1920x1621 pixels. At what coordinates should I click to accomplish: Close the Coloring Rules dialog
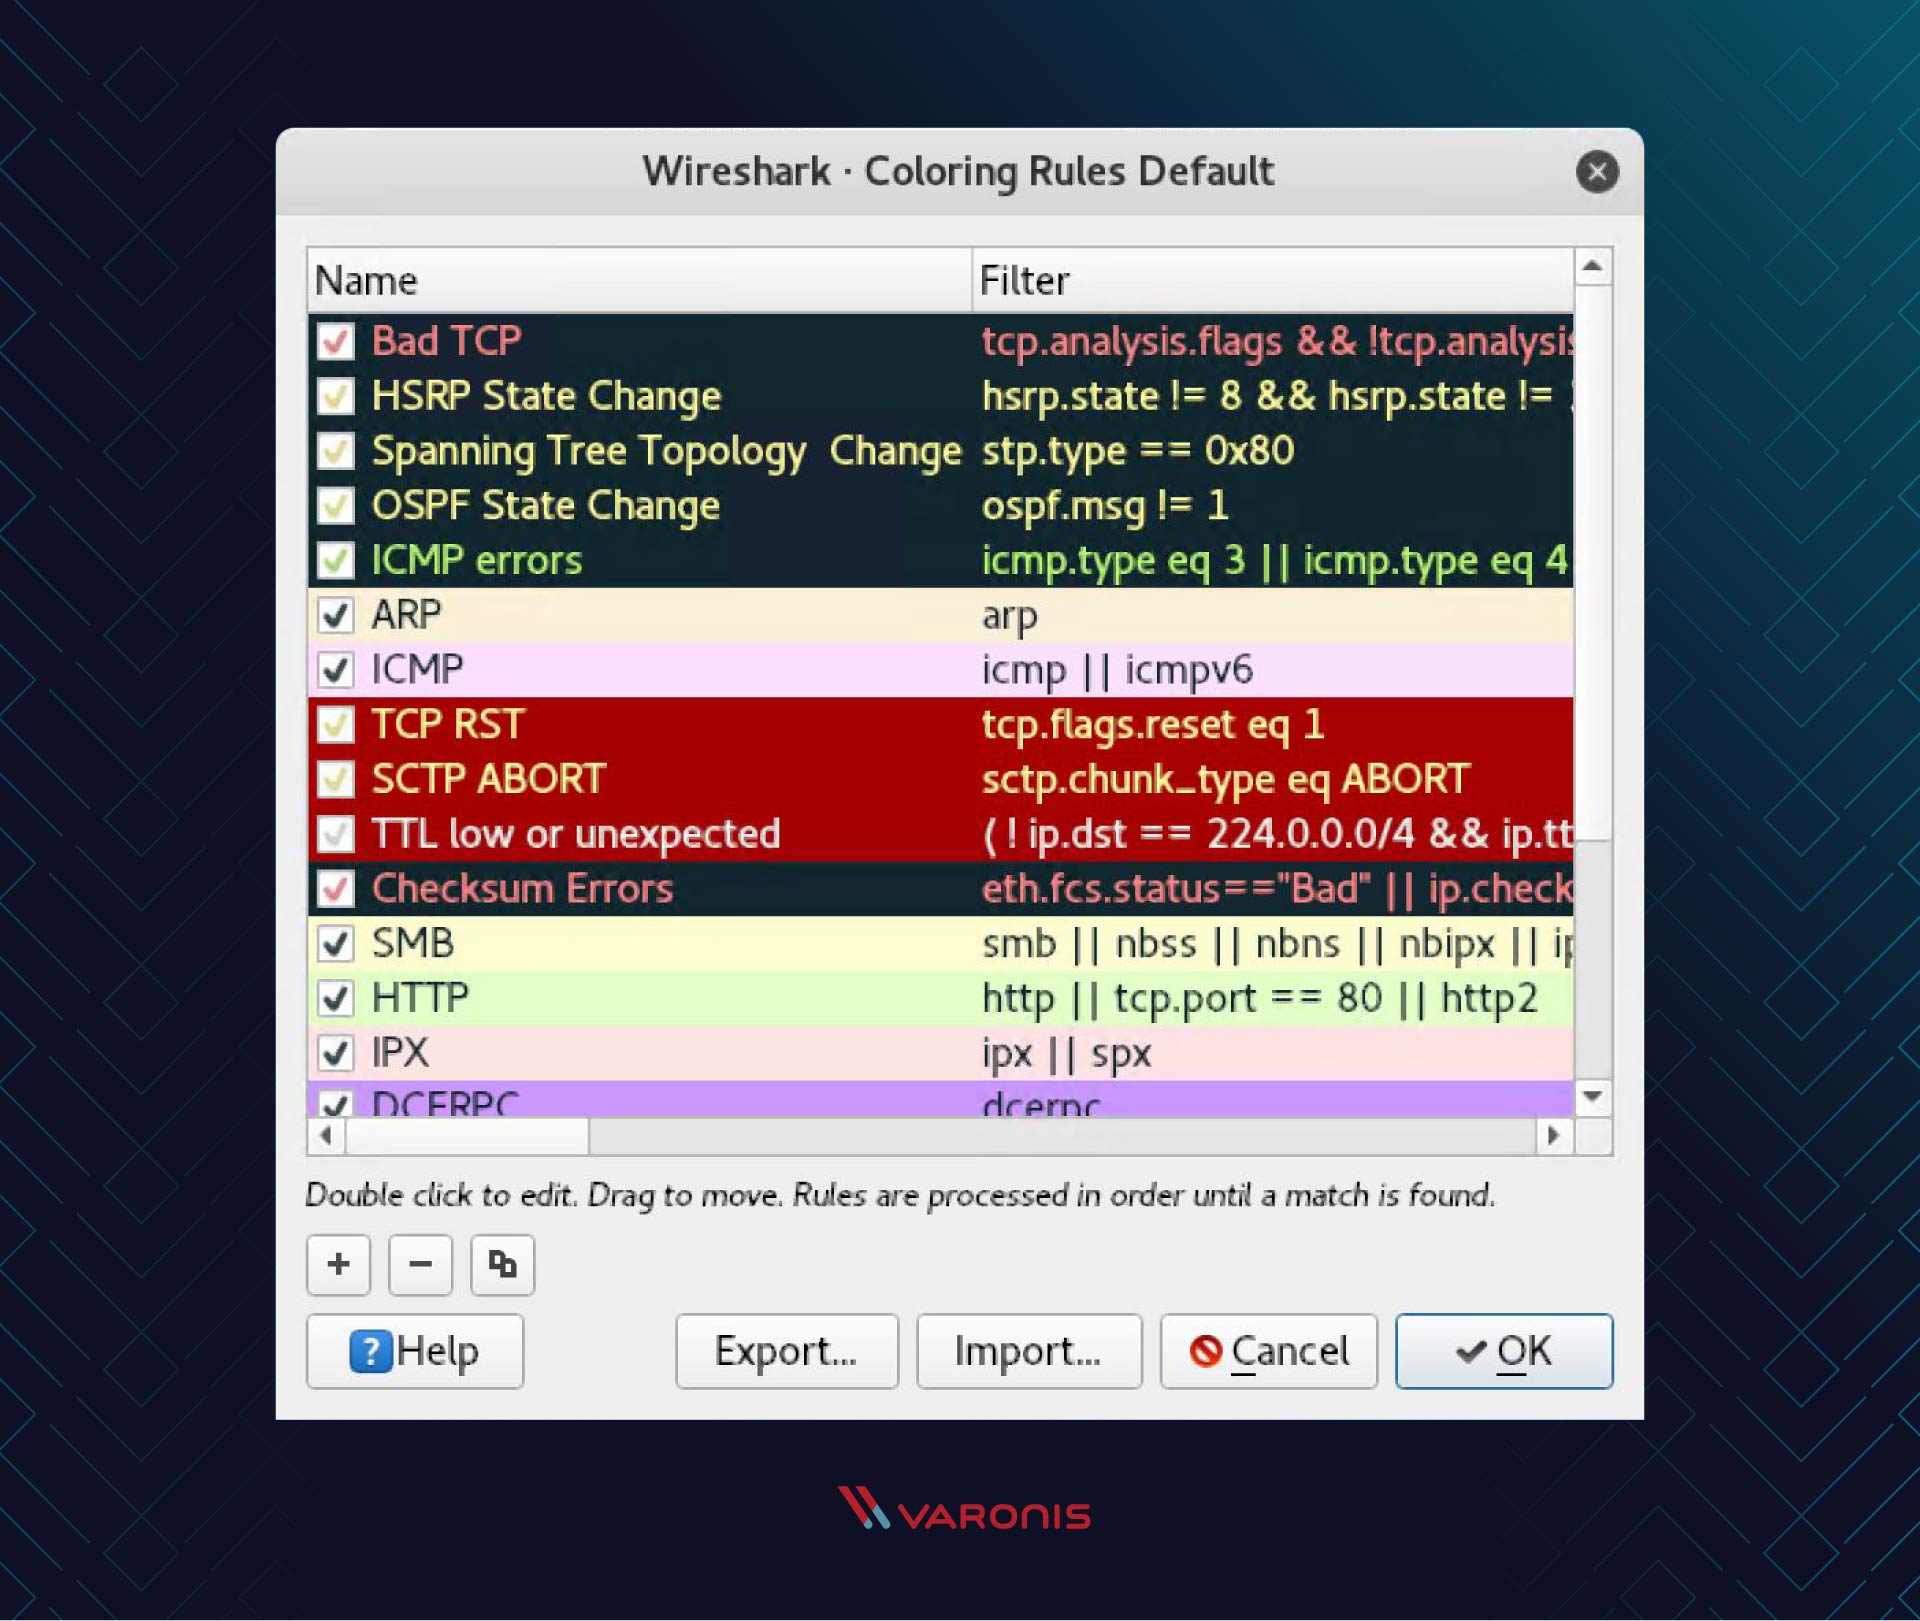point(1597,172)
